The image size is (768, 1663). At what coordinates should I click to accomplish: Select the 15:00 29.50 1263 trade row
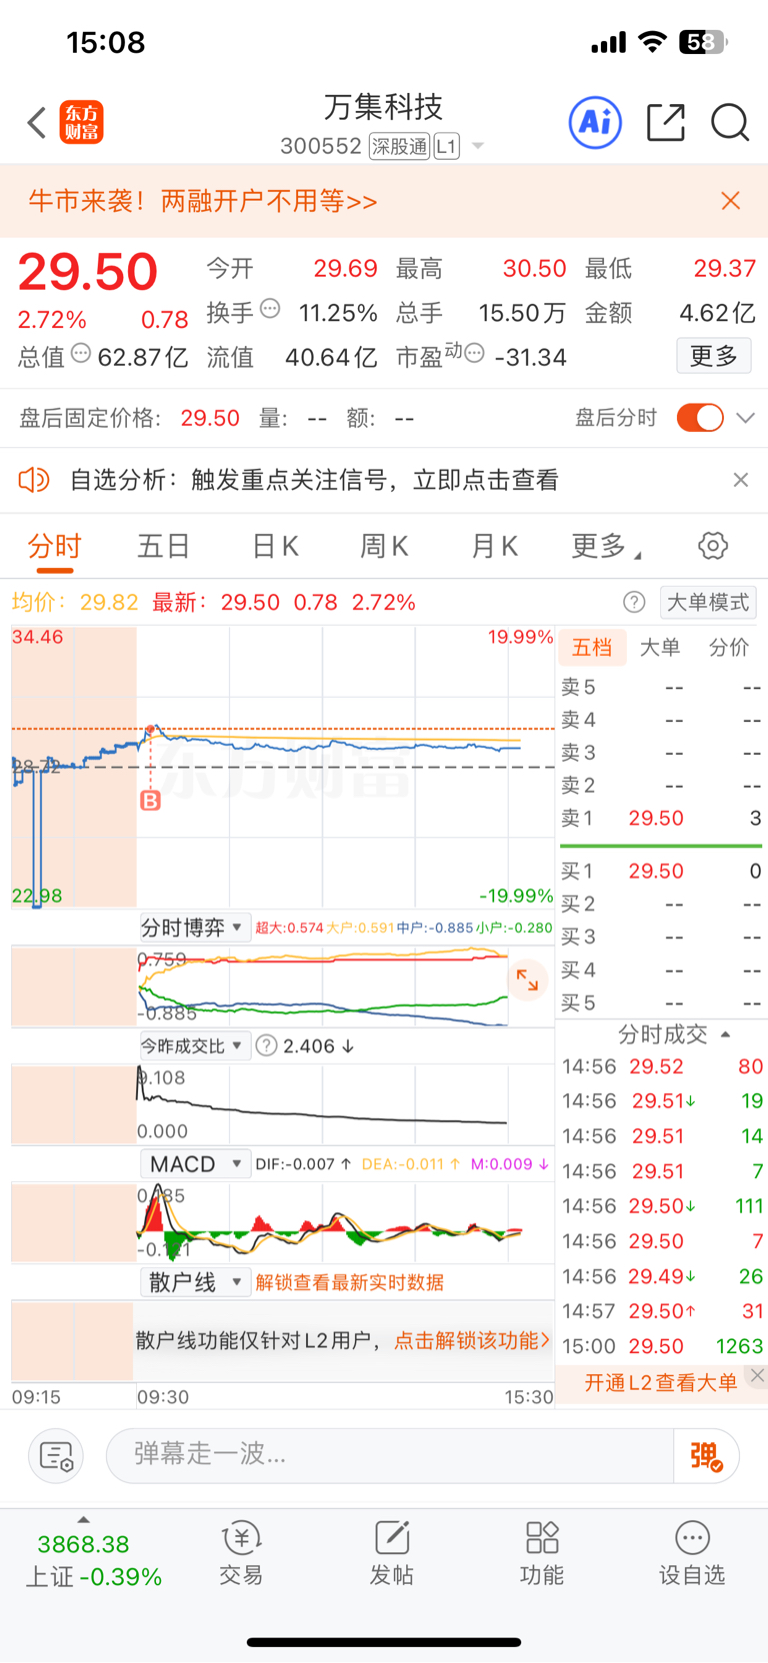(662, 1346)
